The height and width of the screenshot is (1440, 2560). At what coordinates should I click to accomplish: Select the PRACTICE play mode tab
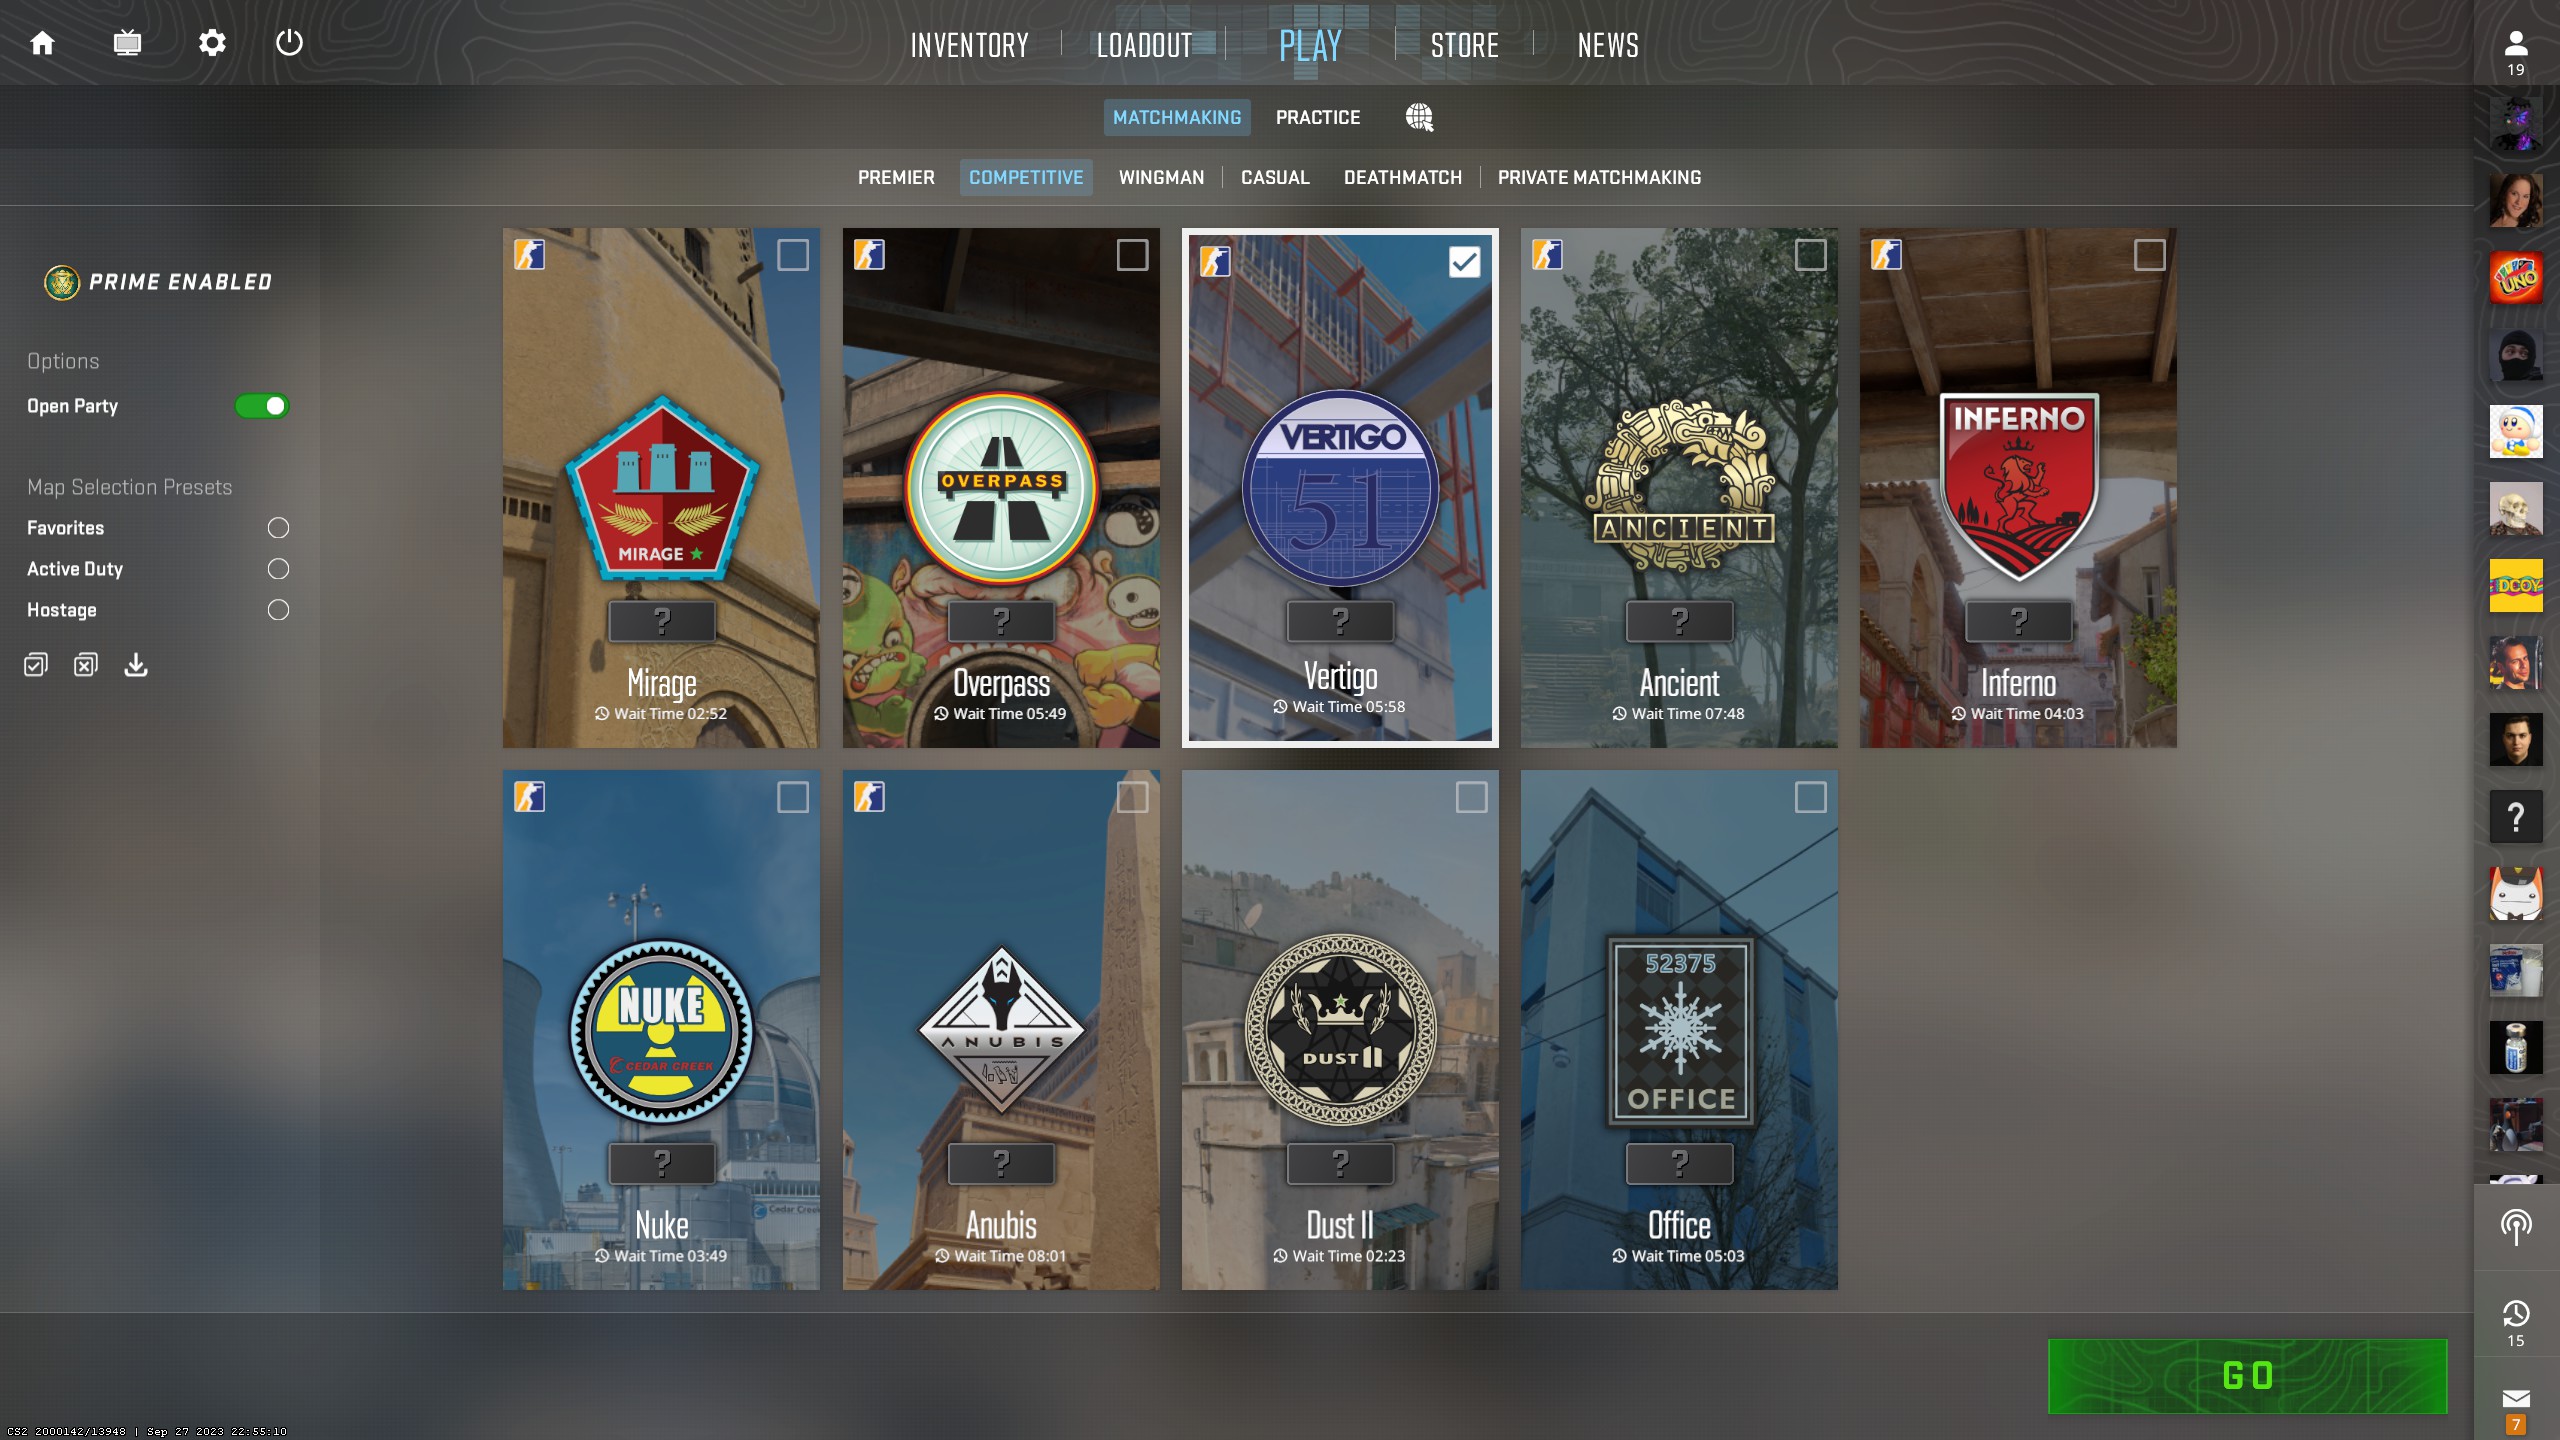click(x=1317, y=116)
